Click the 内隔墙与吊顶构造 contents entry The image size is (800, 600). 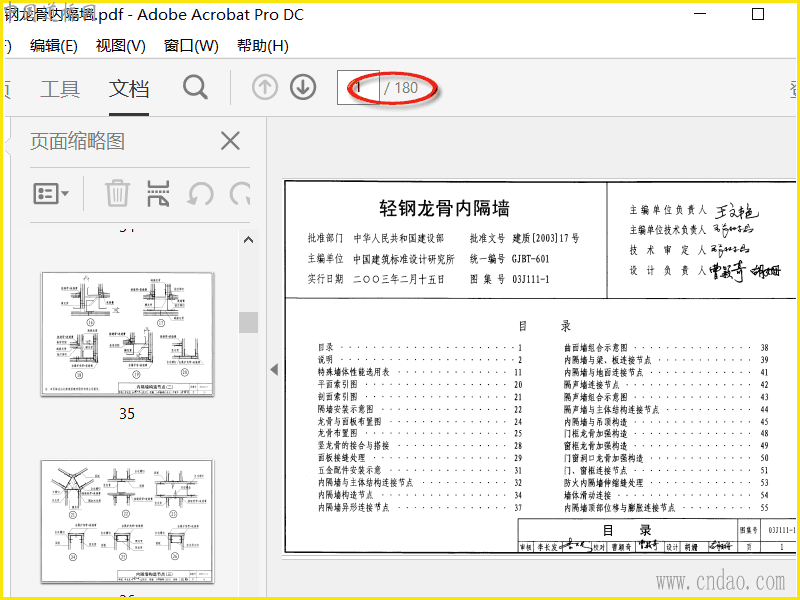(595, 421)
